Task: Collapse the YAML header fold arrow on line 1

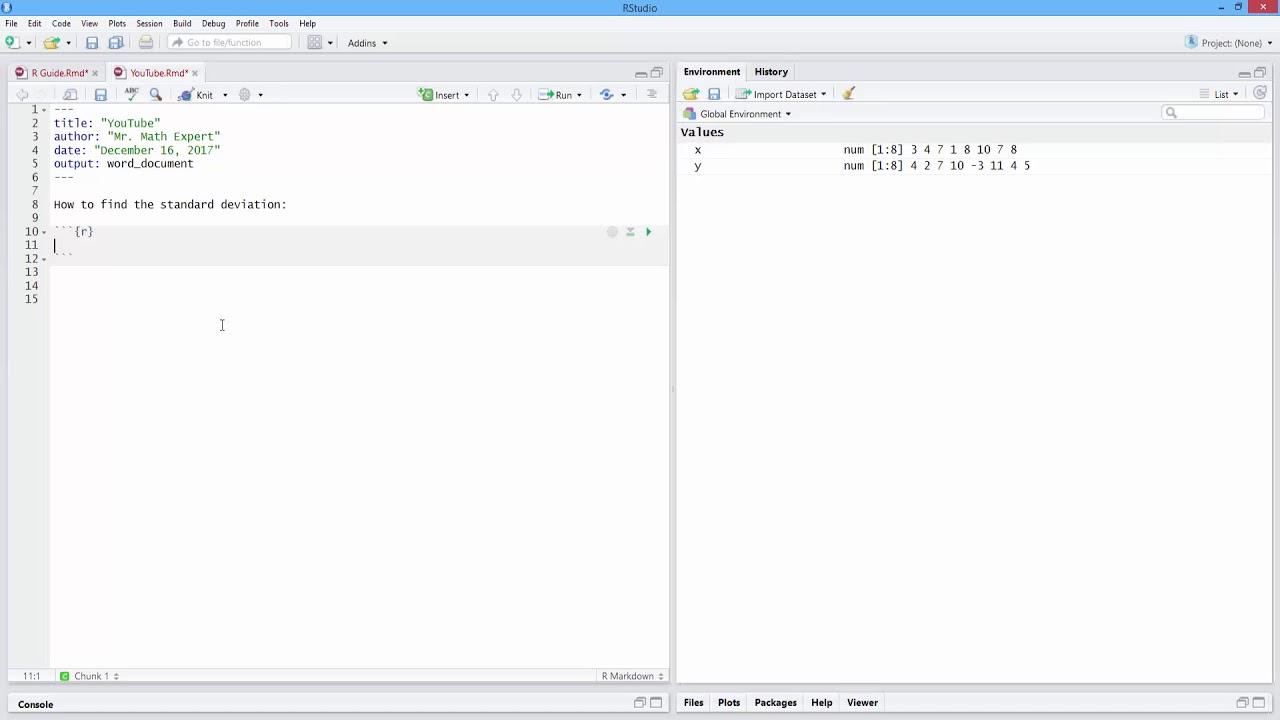Action: 44,110
